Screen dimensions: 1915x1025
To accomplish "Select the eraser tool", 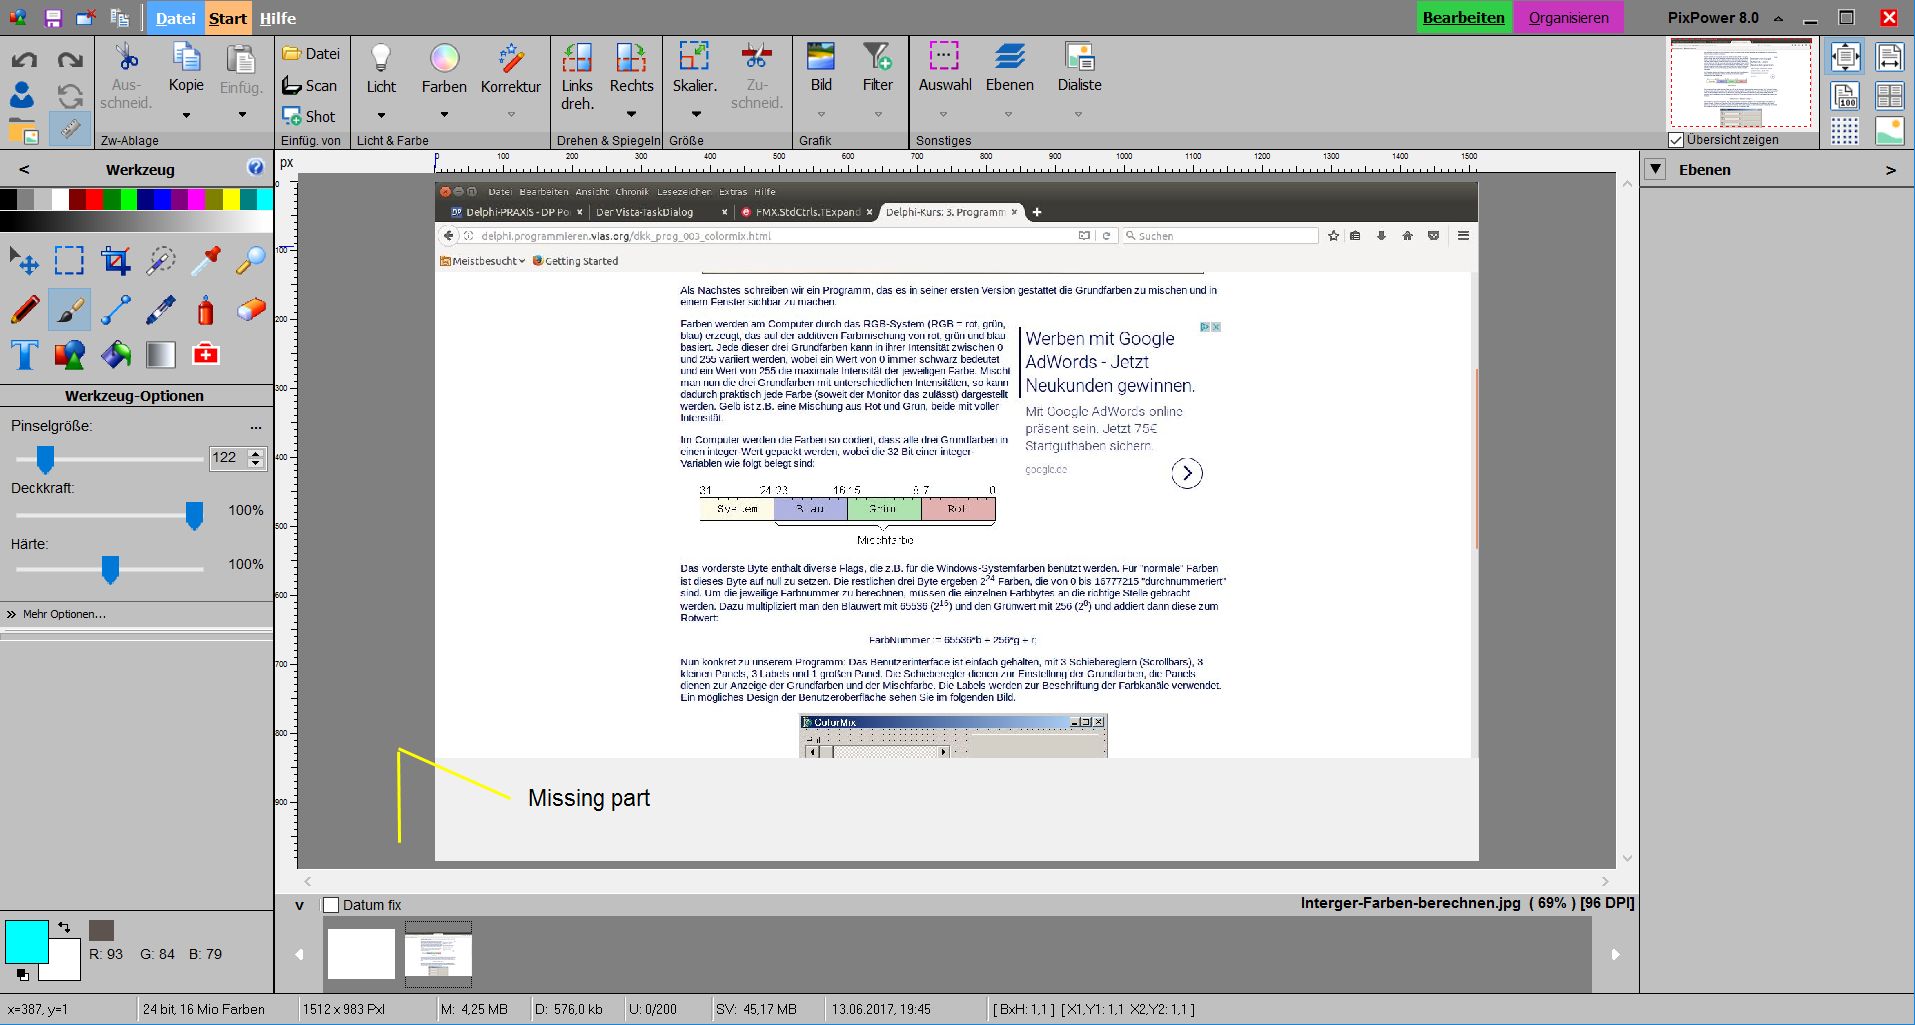I will (x=250, y=310).
